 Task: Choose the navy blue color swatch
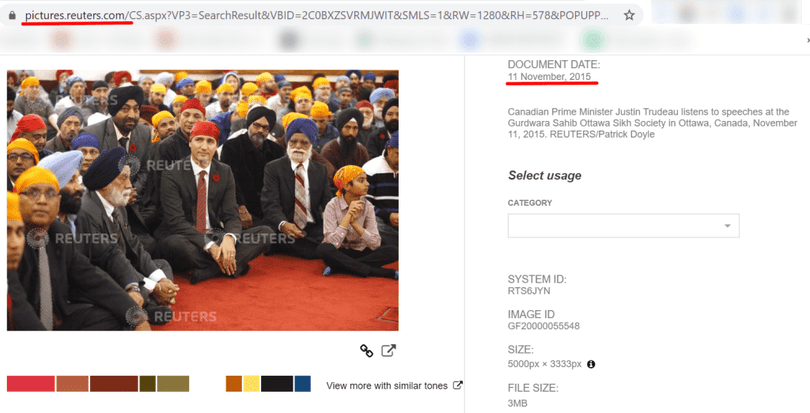click(x=302, y=384)
